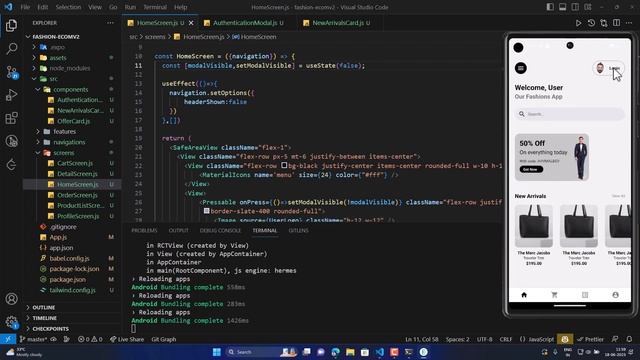Tap the home tab icon in phone bottom bar
This screenshot has height=360, width=640.
click(x=524, y=295)
